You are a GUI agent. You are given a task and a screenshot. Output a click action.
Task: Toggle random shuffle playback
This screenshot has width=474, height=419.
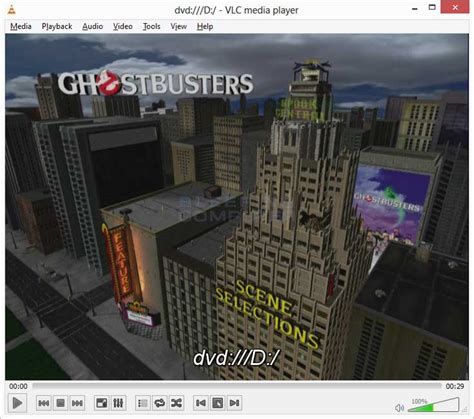tap(176, 403)
